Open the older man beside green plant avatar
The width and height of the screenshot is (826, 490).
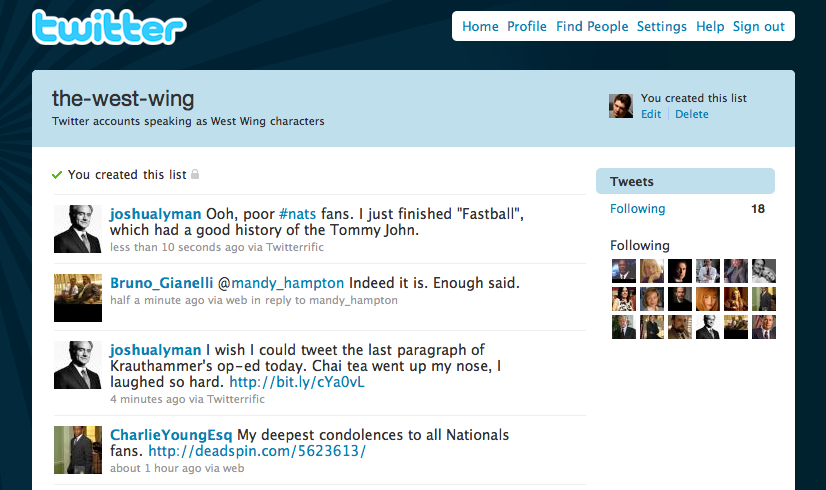click(x=624, y=327)
